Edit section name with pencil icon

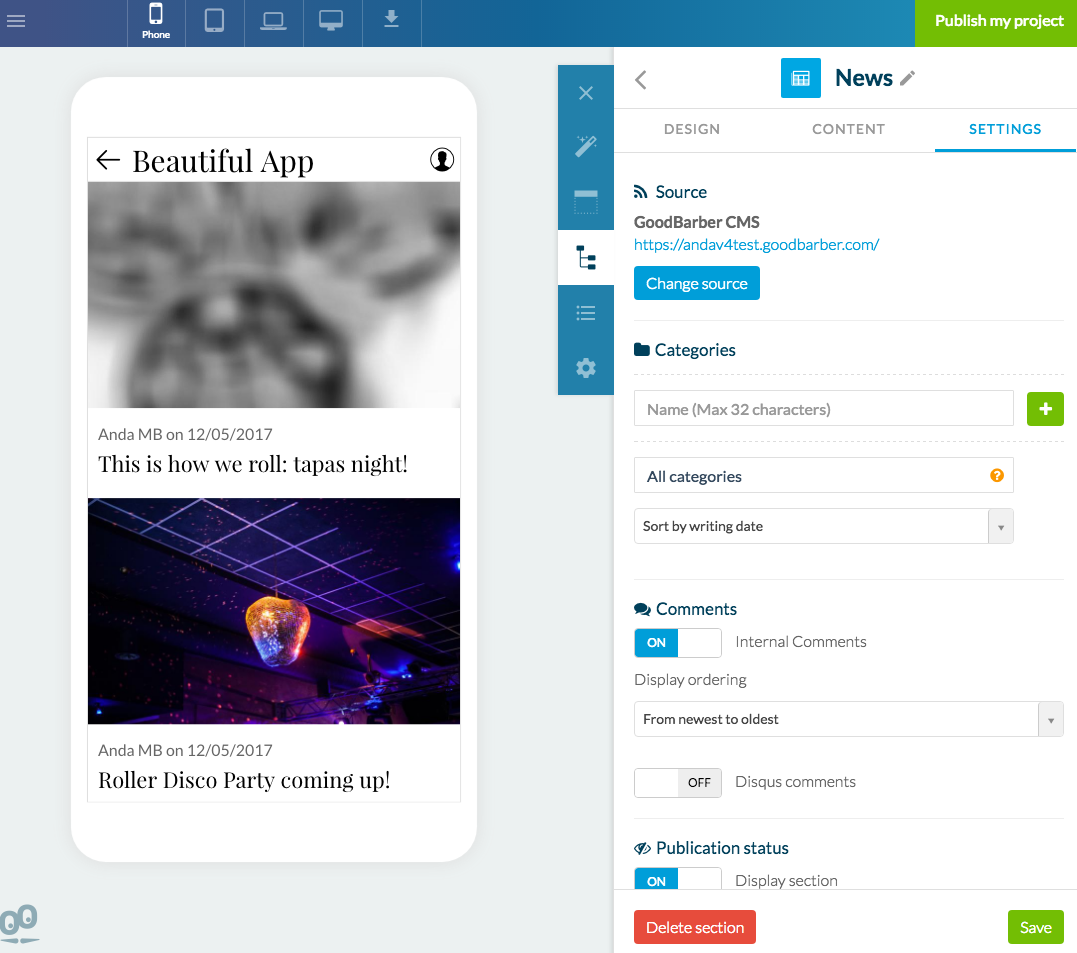[908, 79]
